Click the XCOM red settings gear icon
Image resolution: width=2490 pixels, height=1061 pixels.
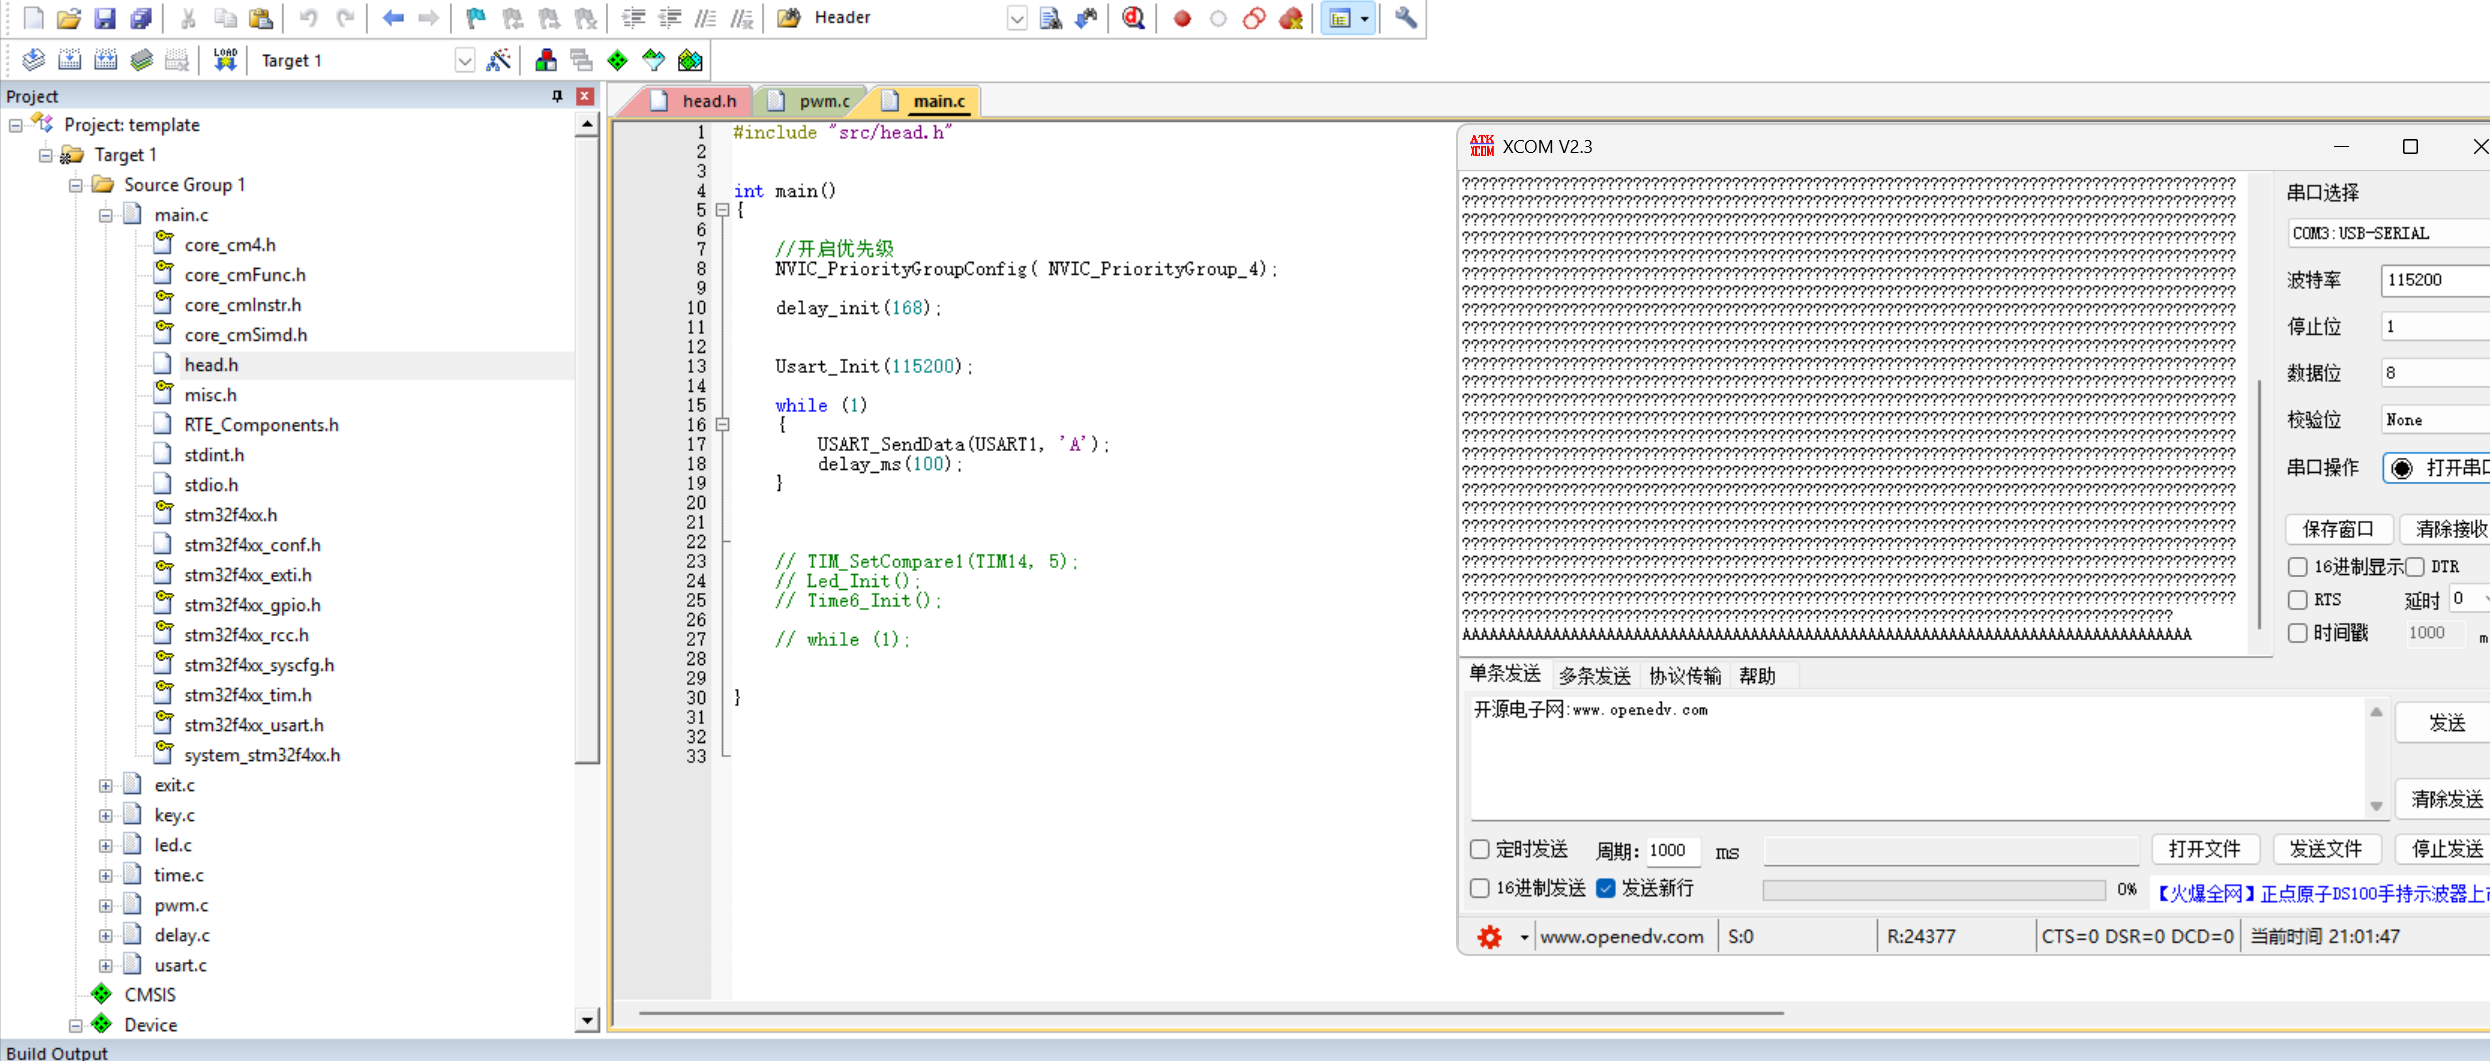pos(1489,937)
